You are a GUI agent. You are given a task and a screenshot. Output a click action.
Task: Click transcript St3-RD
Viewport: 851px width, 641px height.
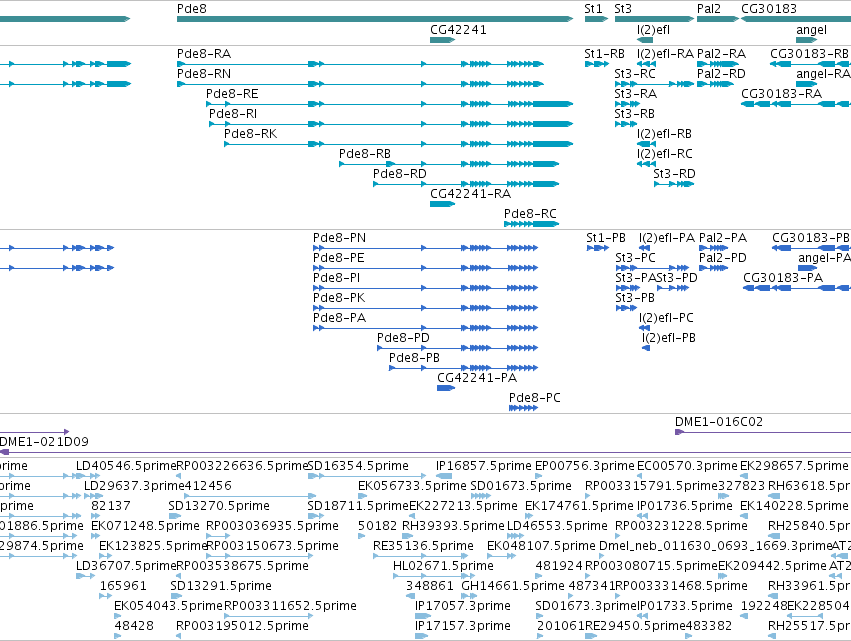(x=674, y=184)
